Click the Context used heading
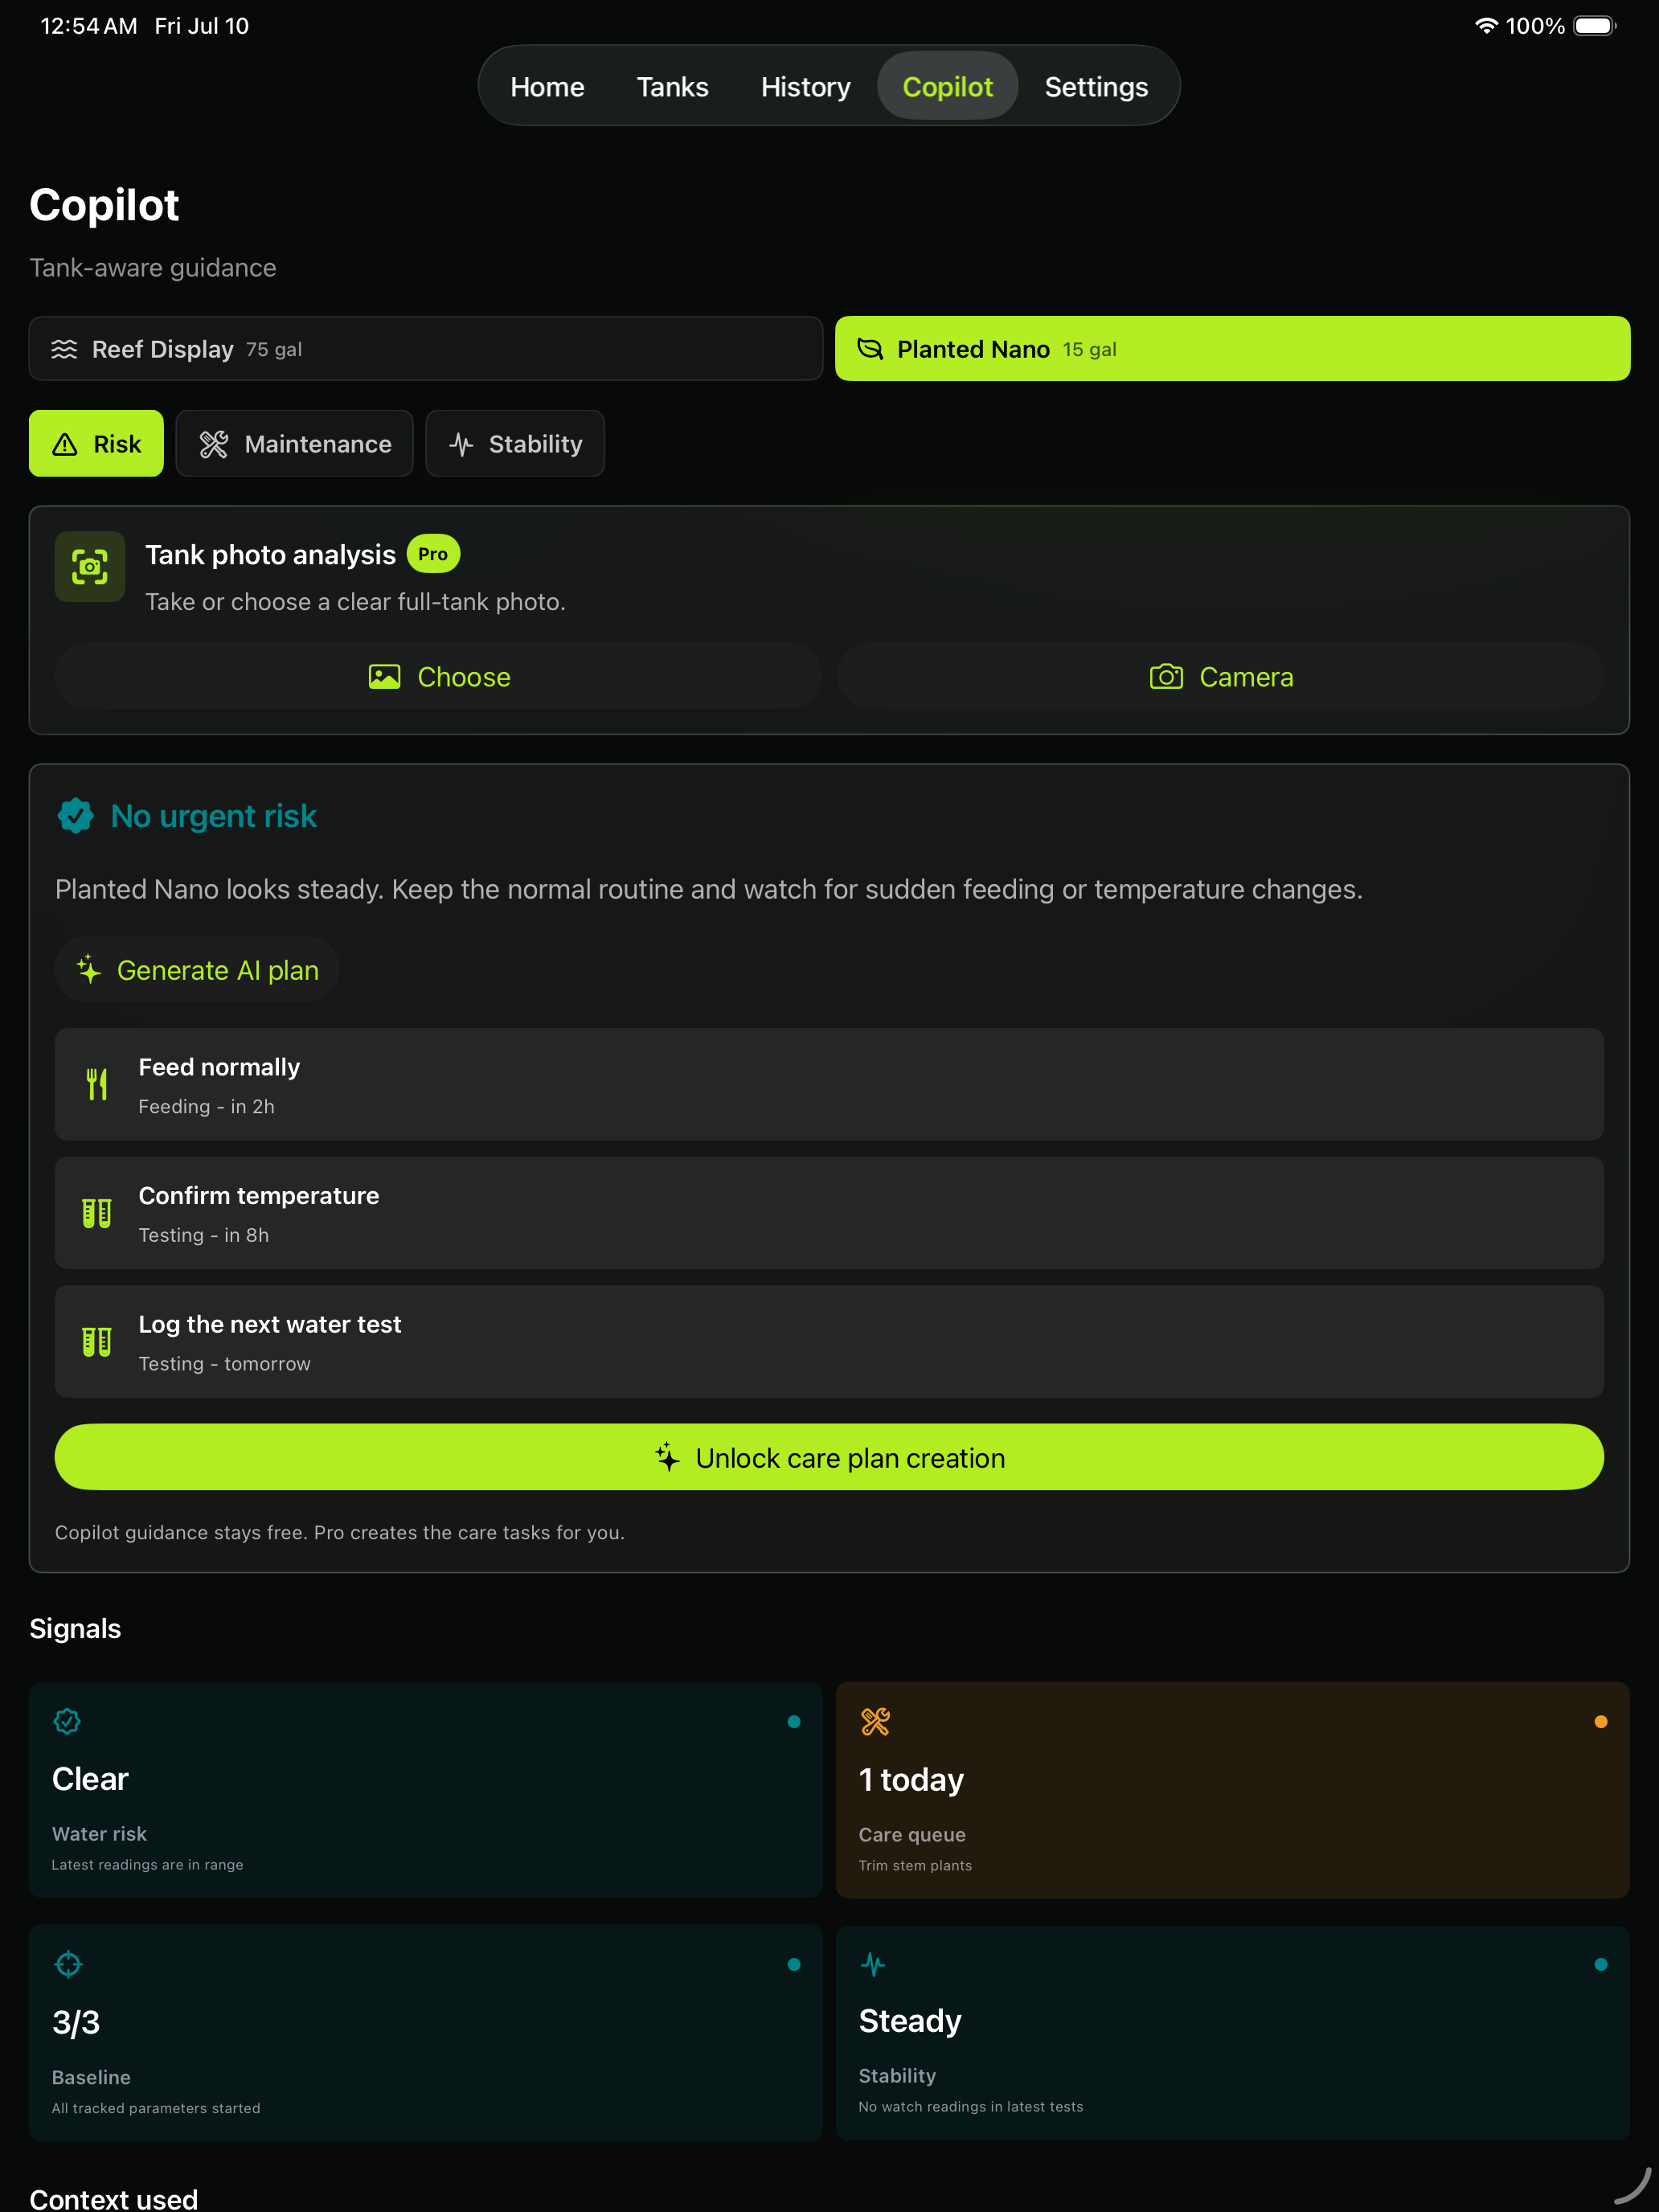 point(114,2198)
